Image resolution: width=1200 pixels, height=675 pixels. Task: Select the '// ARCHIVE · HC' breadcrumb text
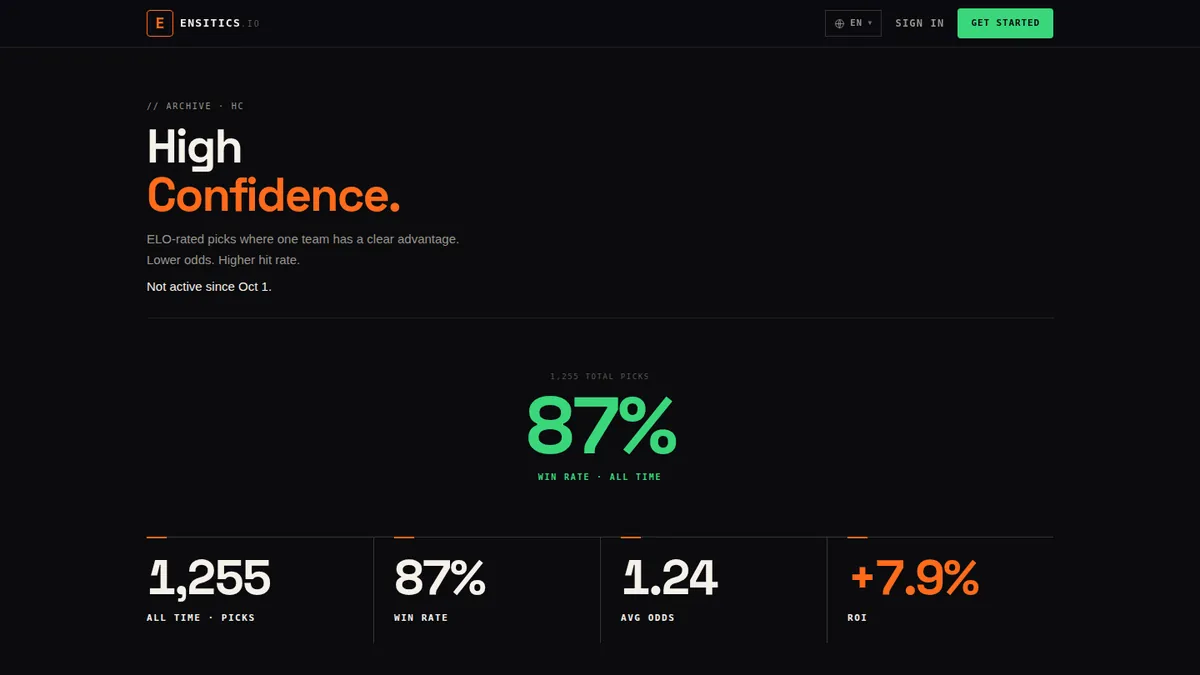(195, 106)
